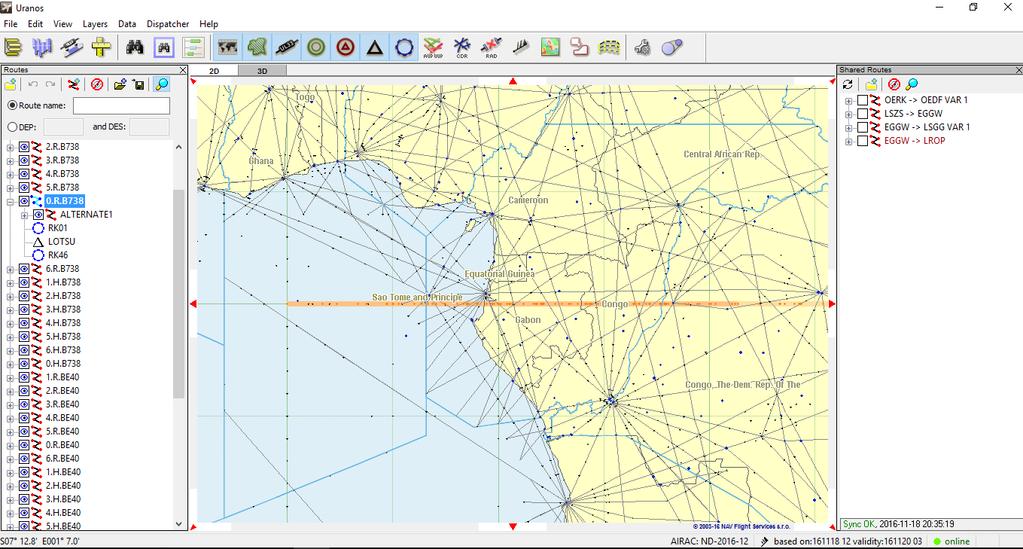Screen dimensions: 1023x549
Task: Toggle the green circle navaid layer icon
Action: coord(316,47)
